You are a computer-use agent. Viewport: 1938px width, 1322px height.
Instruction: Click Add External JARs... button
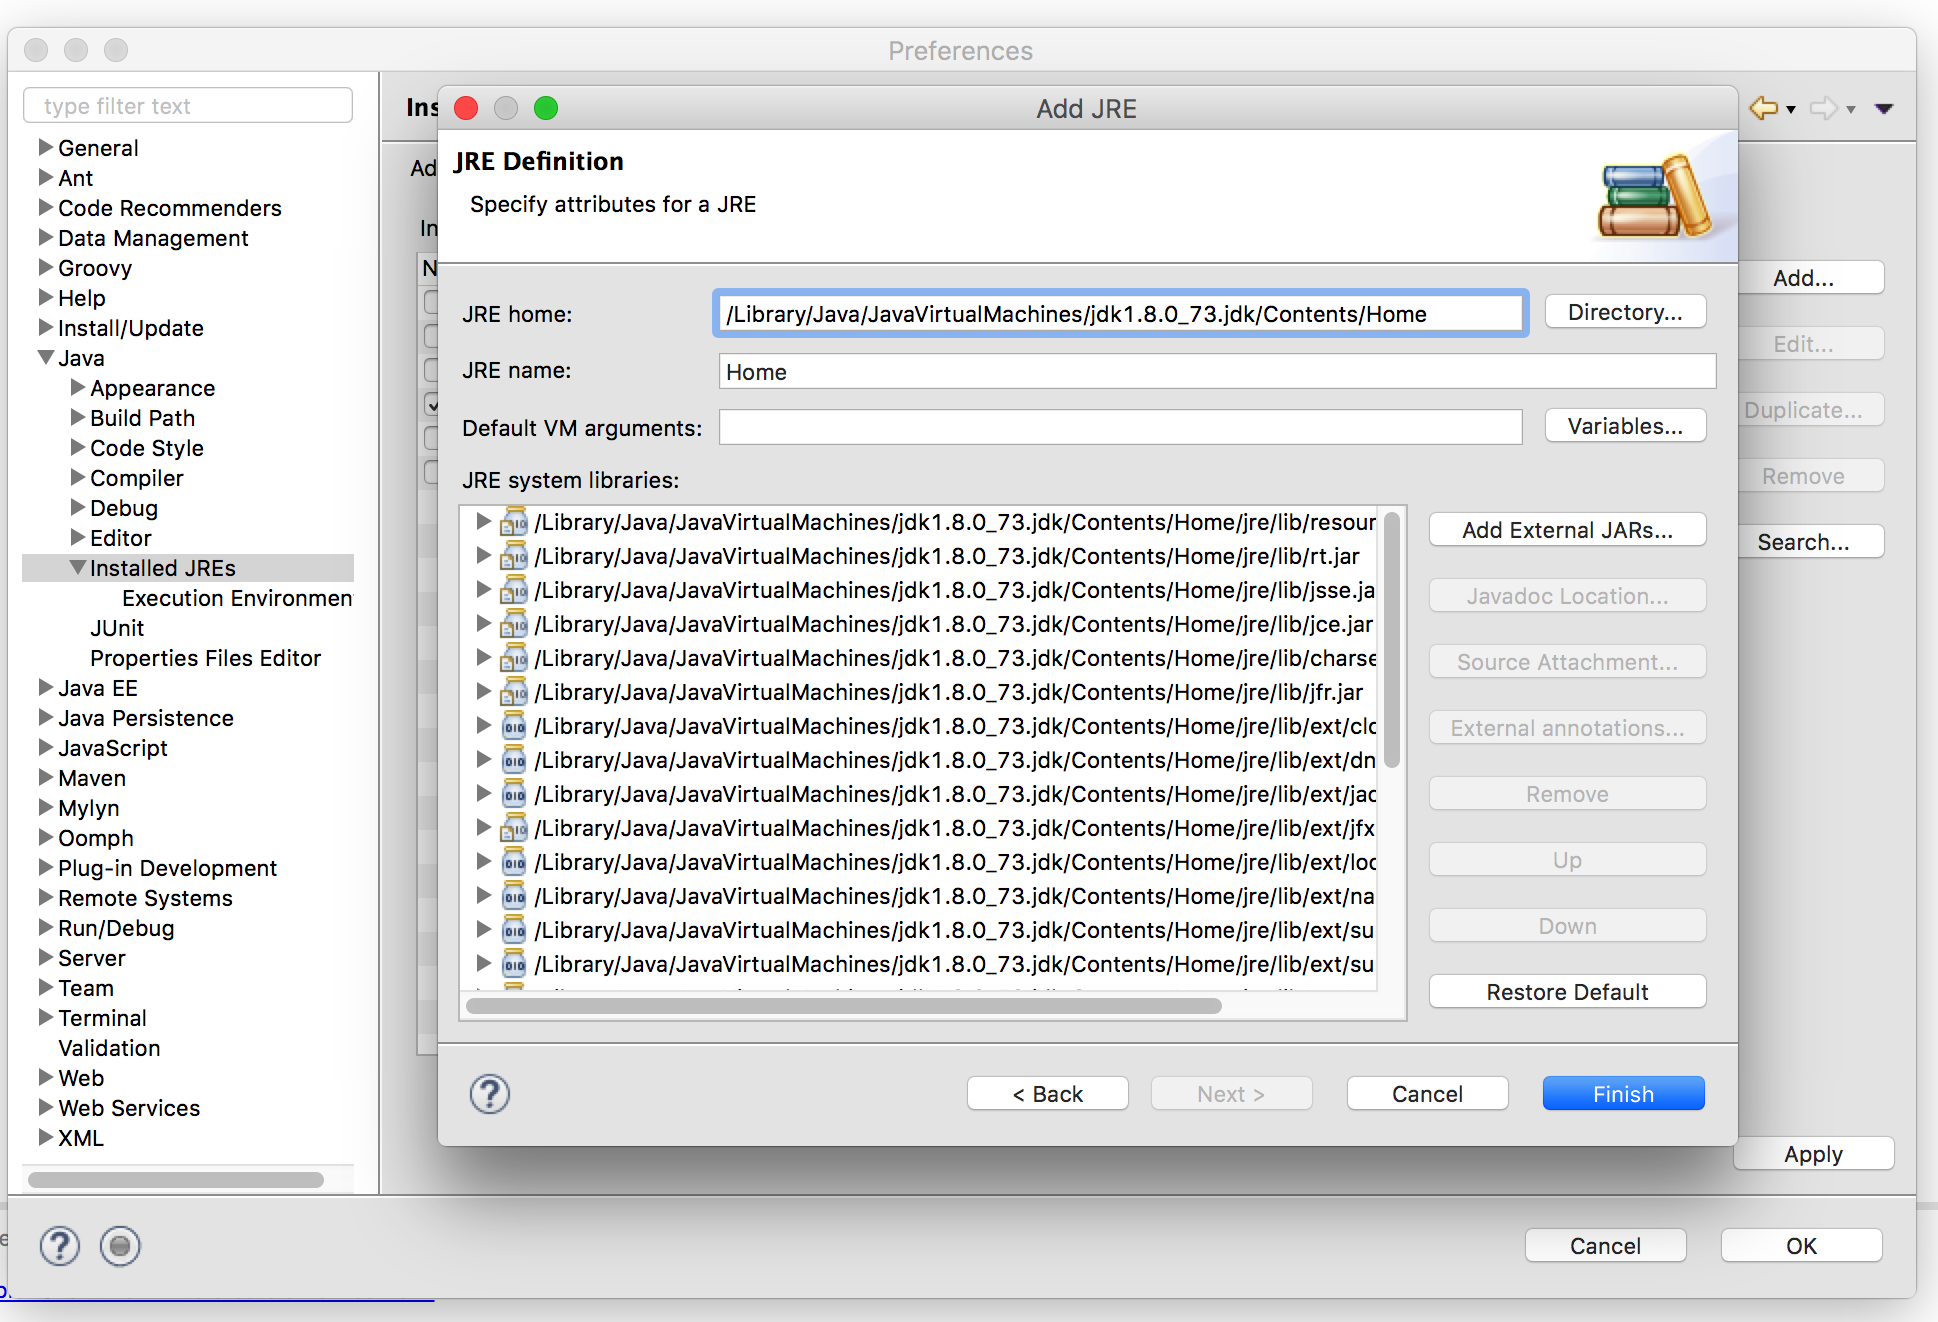coord(1567,530)
